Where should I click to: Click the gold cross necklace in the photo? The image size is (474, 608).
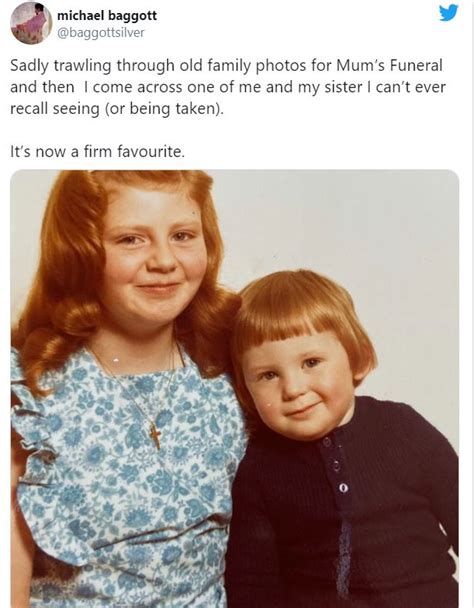point(155,436)
